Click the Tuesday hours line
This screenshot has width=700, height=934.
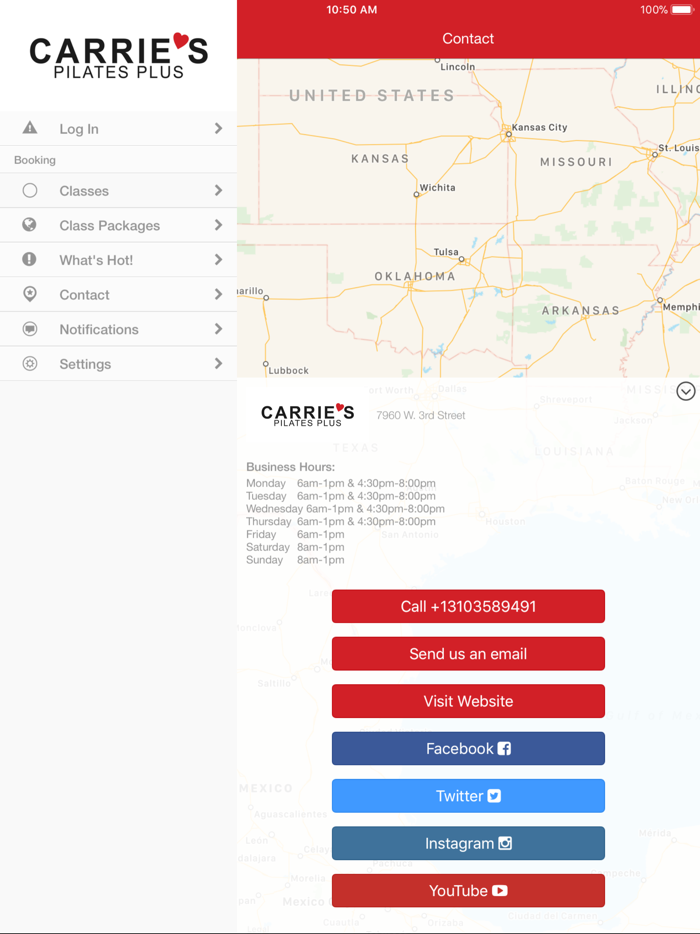coord(341,496)
